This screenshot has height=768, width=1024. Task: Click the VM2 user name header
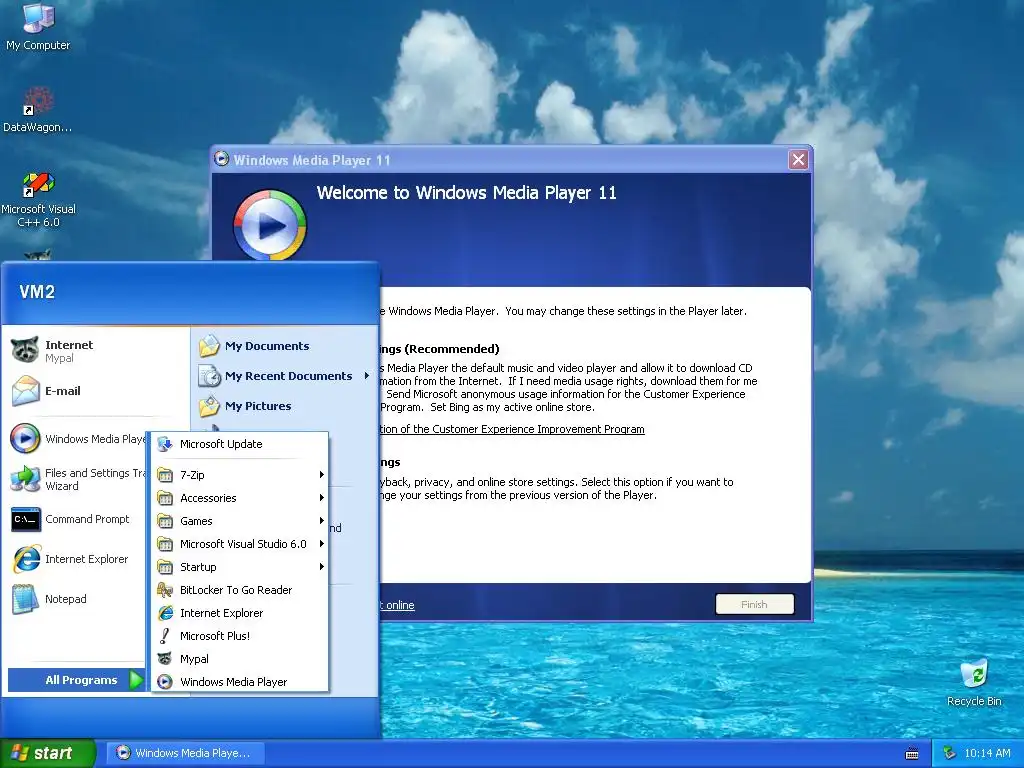coord(37,291)
